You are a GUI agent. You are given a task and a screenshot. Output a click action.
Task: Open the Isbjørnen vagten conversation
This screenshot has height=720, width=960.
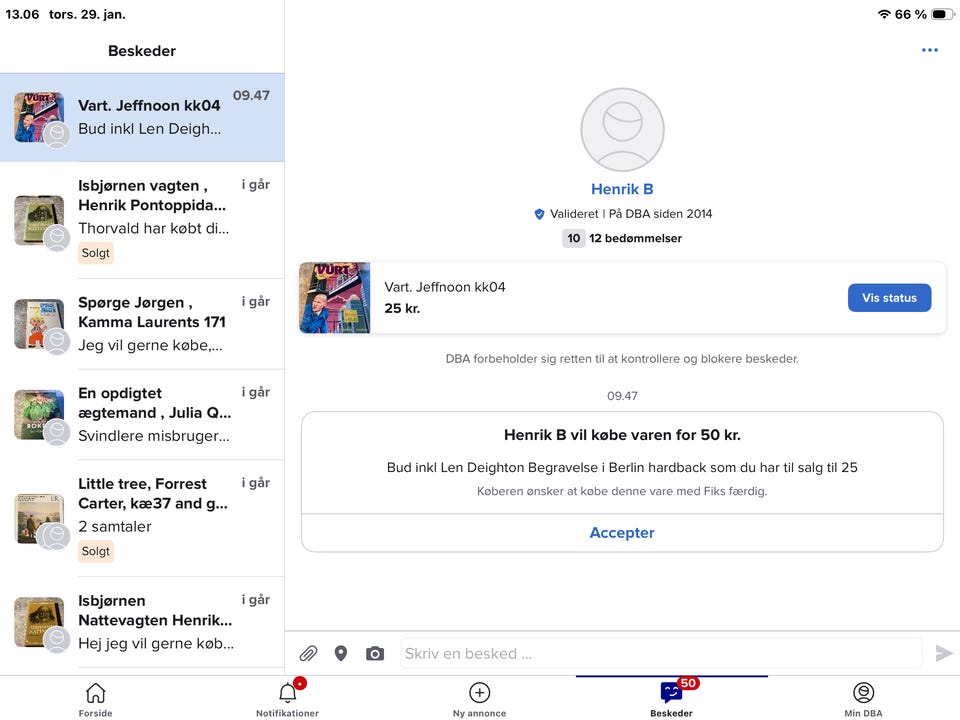142,220
